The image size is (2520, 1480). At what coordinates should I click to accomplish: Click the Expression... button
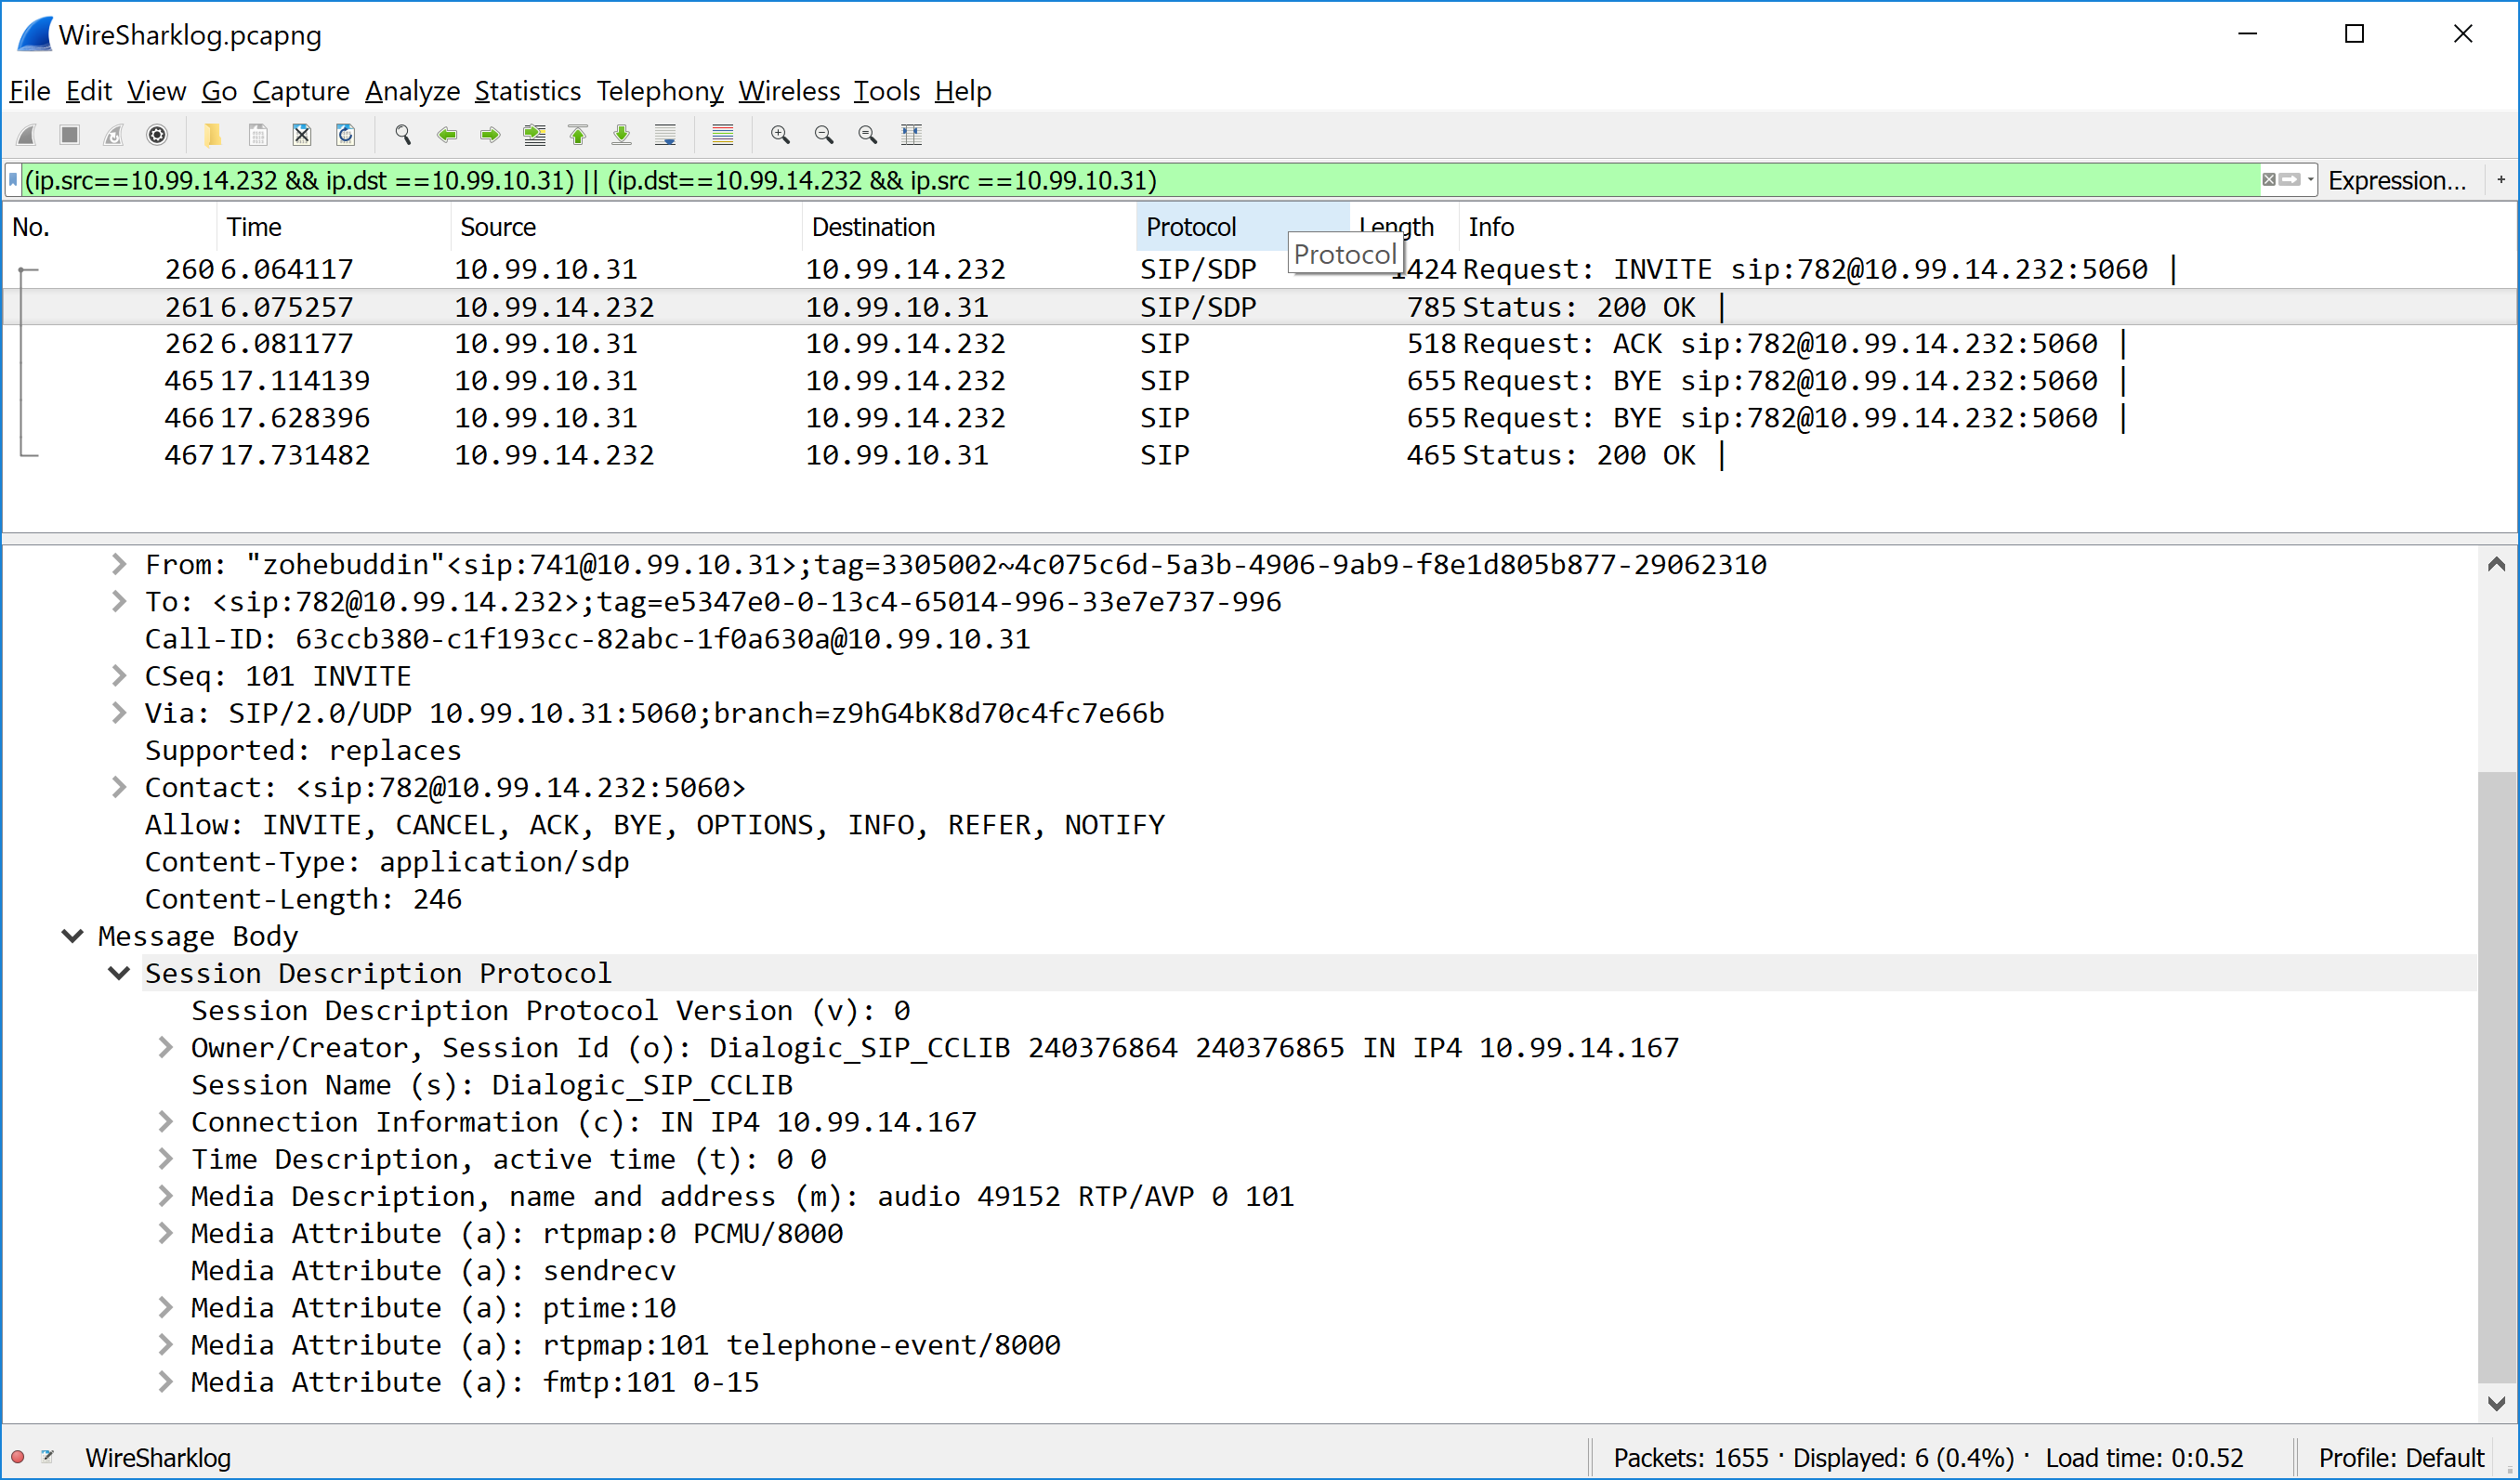click(2396, 181)
